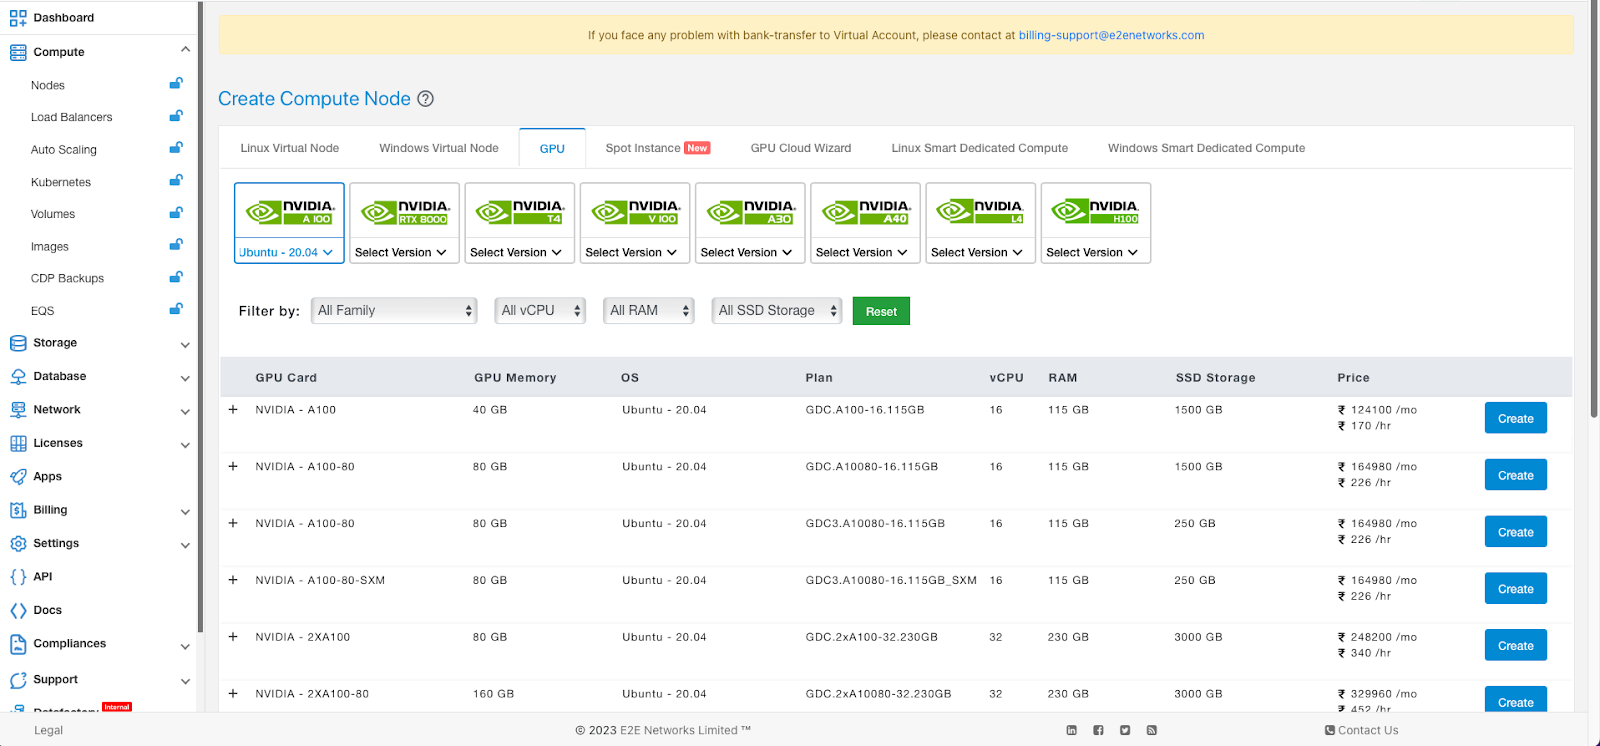Expand the Billing section chevron
Image resolution: width=1600 pixels, height=746 pixels.
pyautogui.click(x=185, y=512)
